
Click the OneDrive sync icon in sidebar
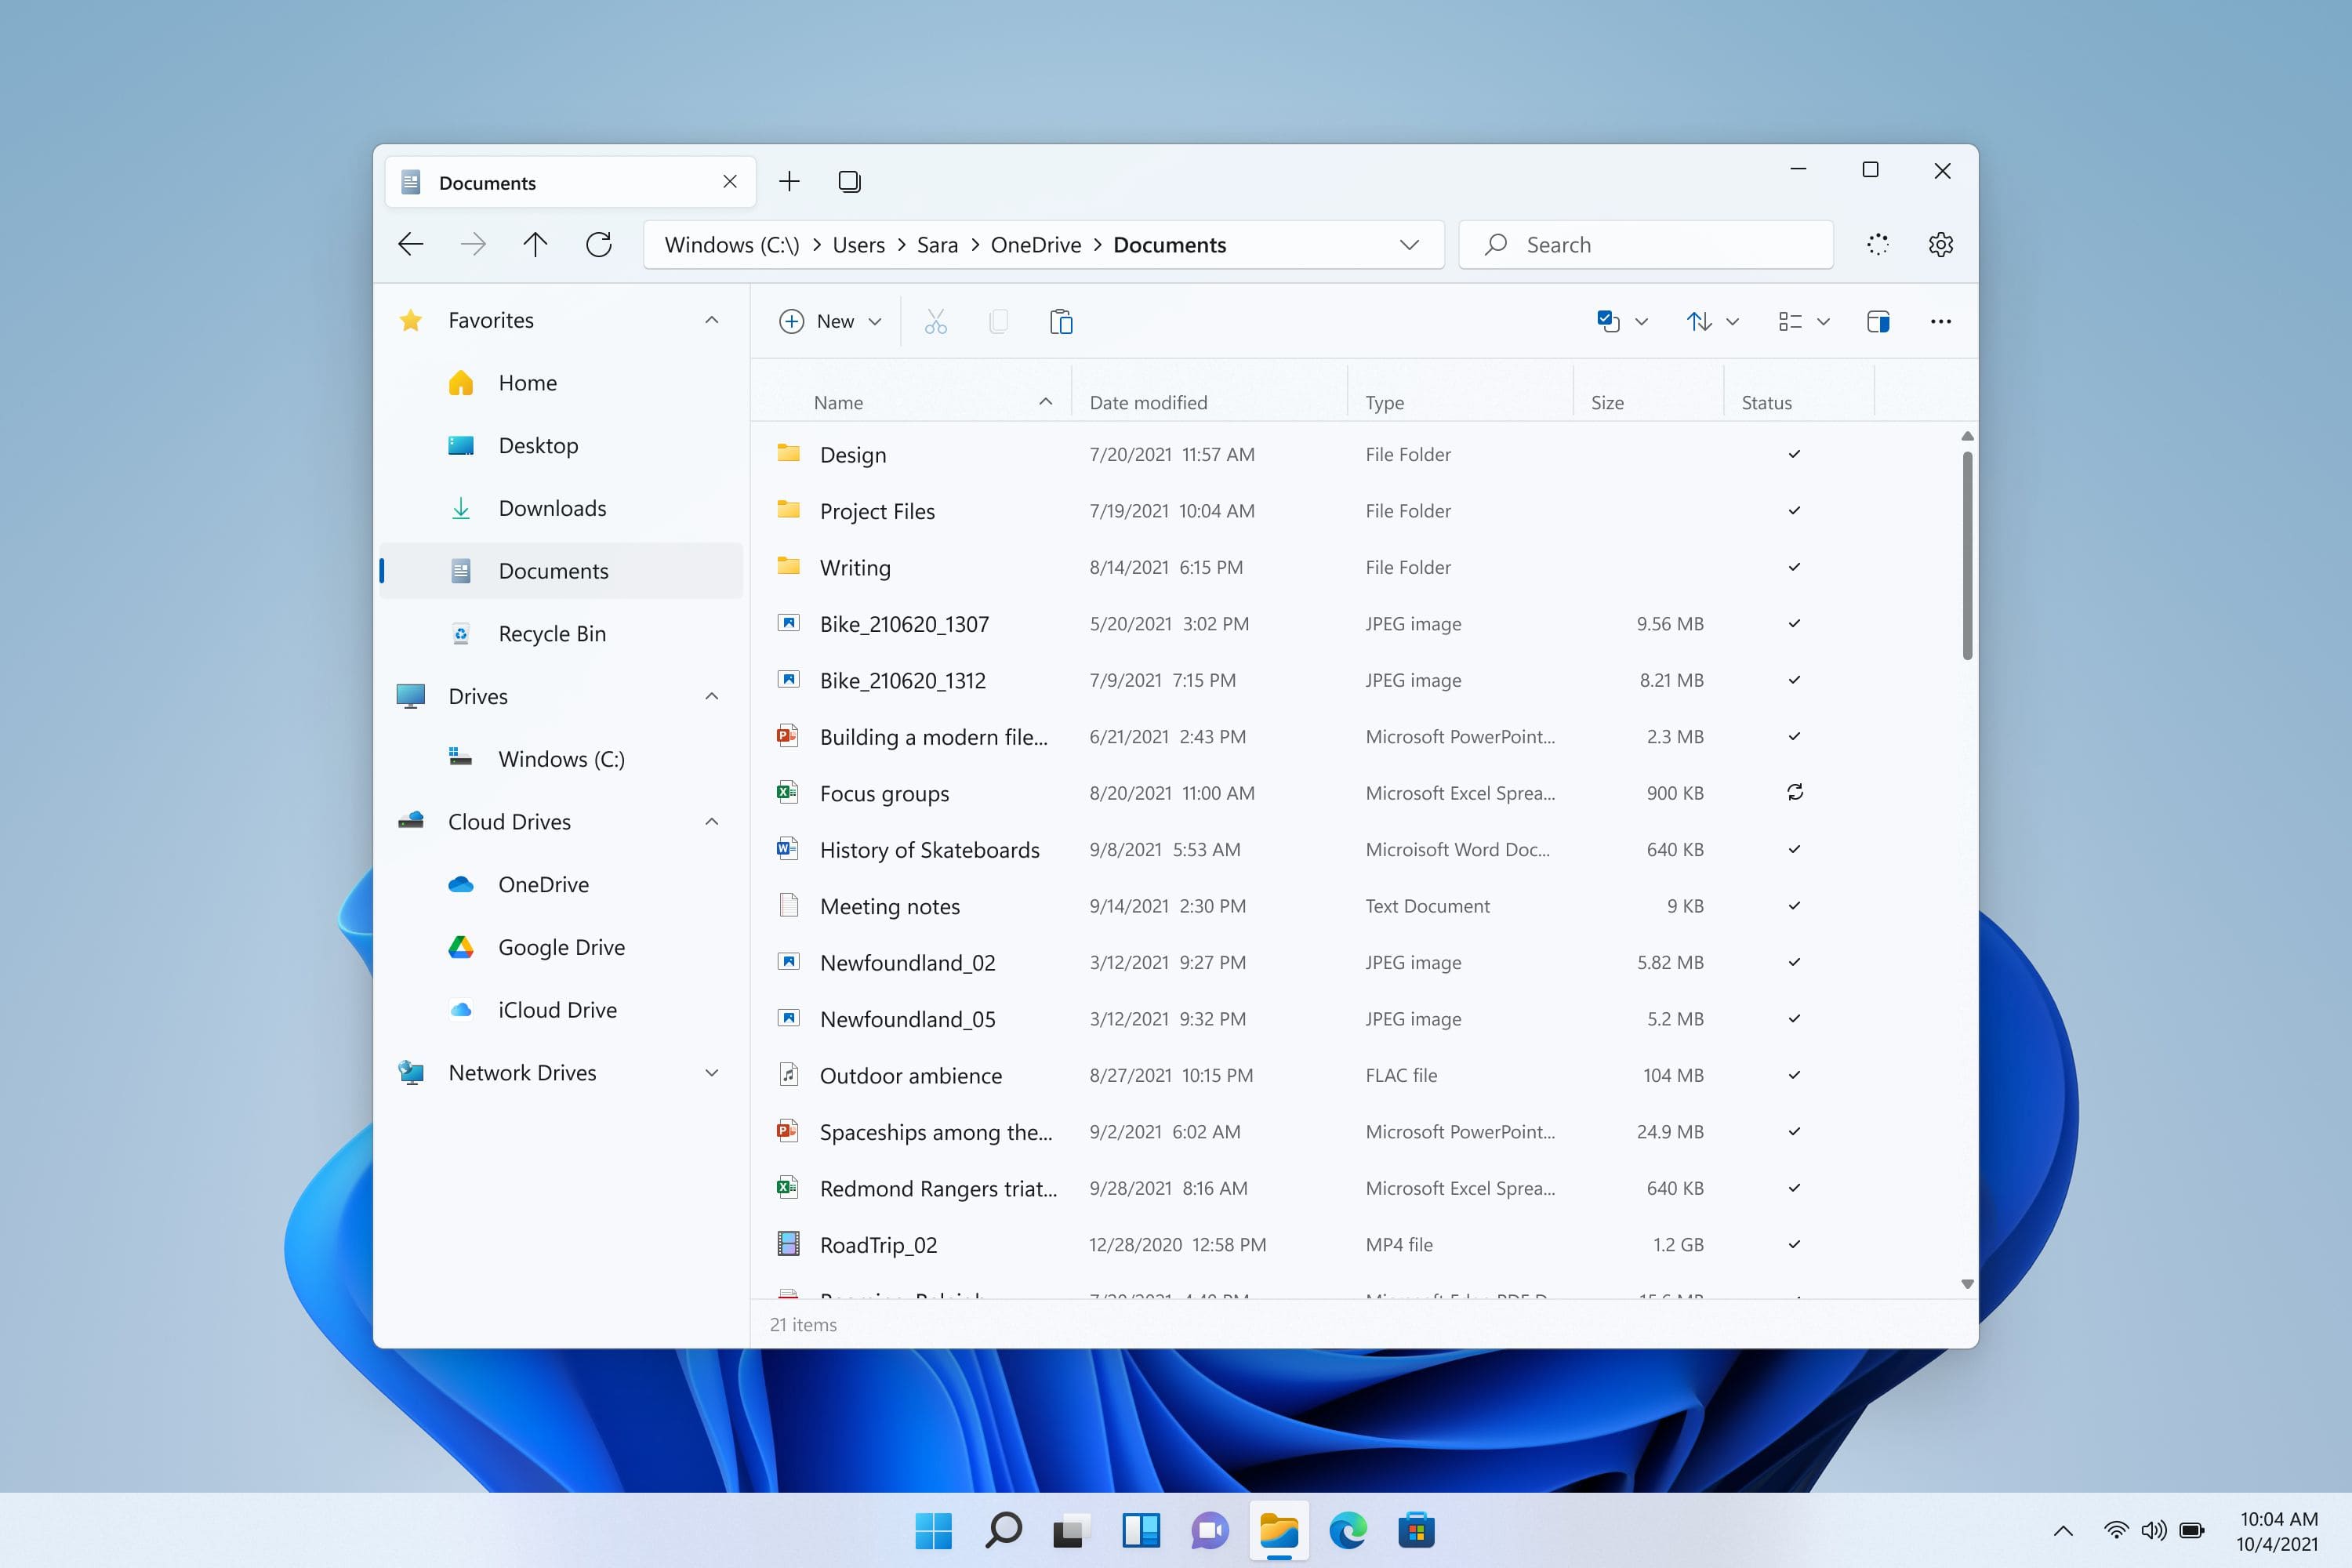click(462, 884)
